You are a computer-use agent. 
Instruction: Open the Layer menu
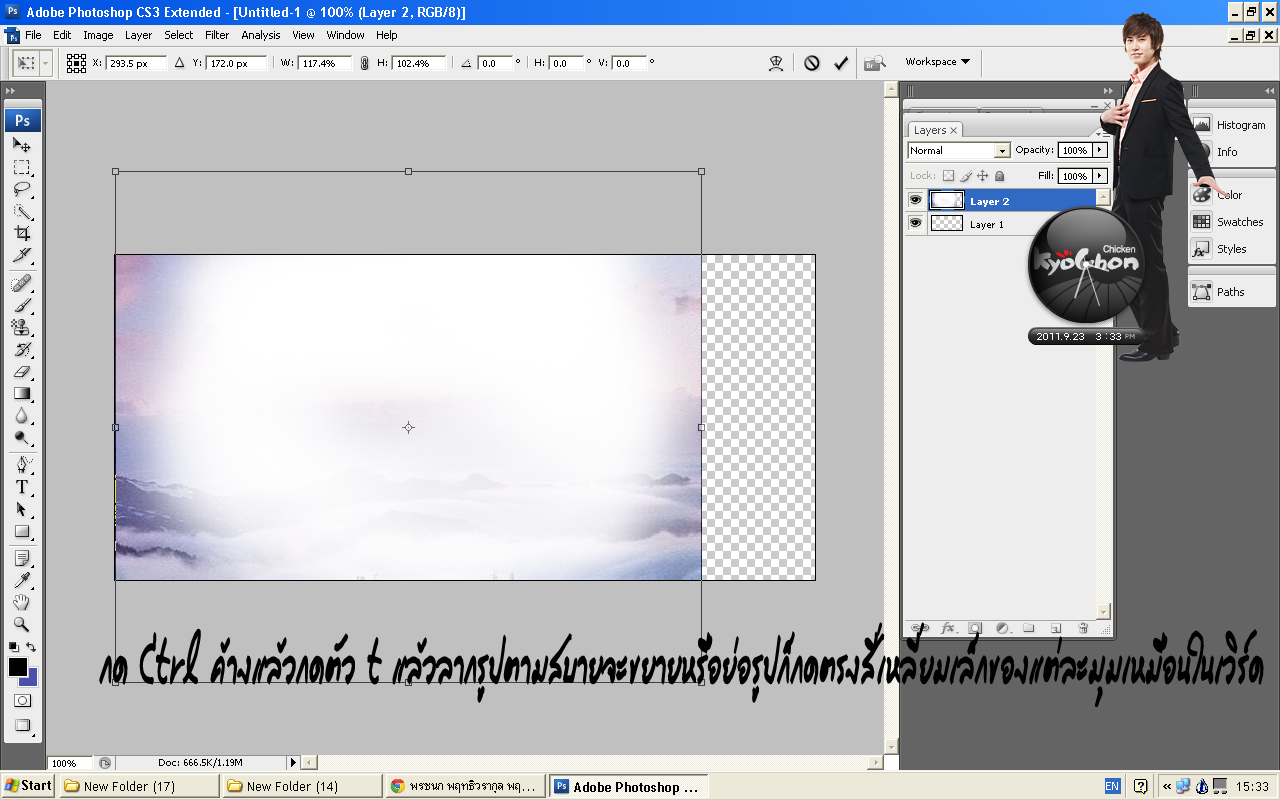[x=138, y=35]
